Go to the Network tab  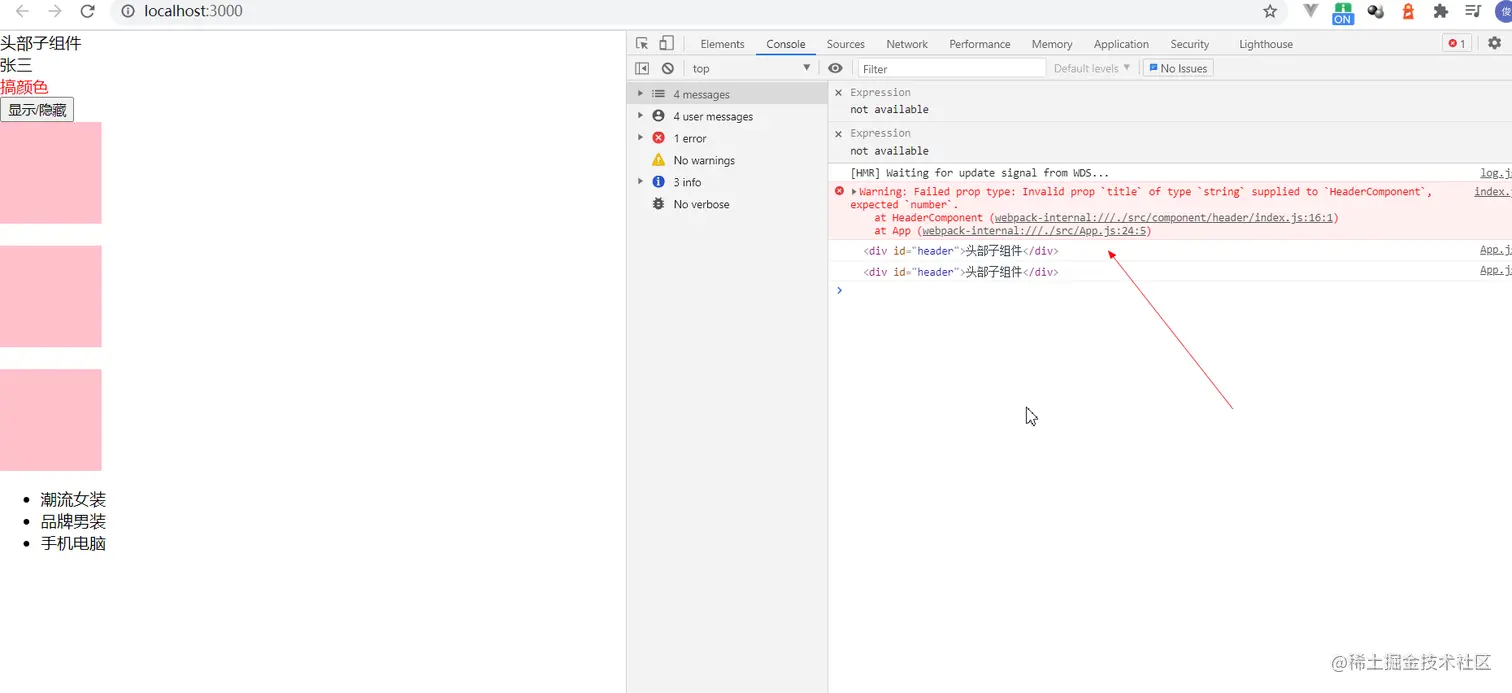tap(907, 44)
